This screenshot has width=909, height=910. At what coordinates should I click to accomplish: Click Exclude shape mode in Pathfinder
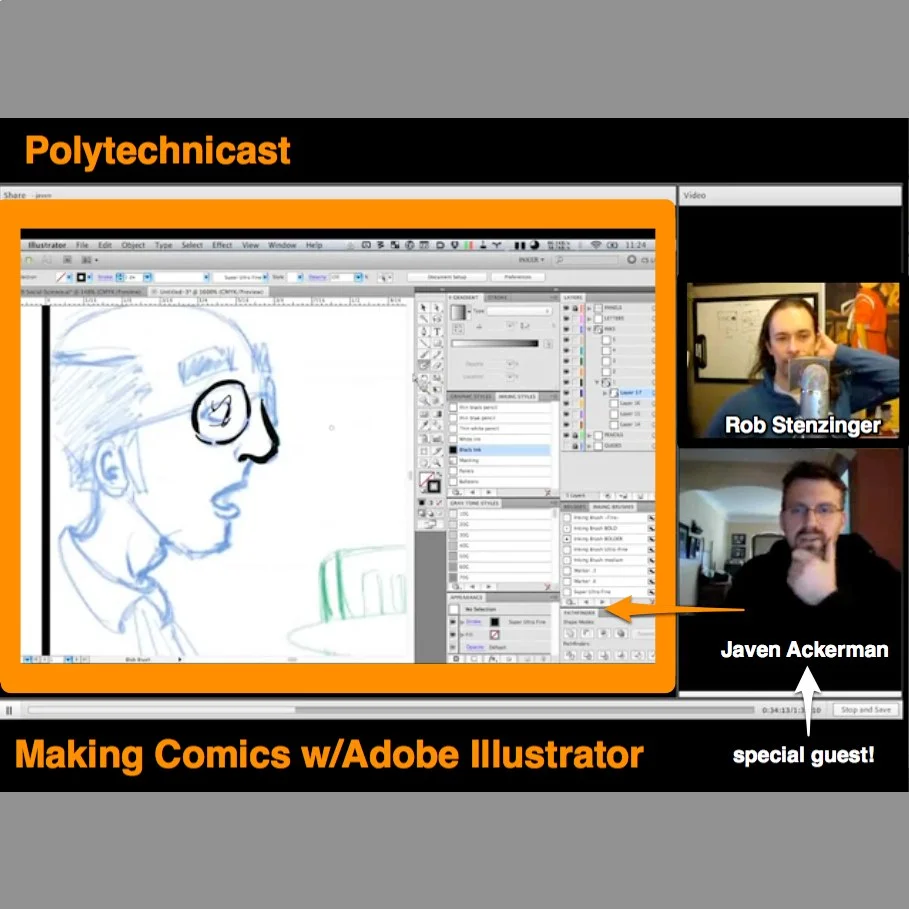point(621,633)
